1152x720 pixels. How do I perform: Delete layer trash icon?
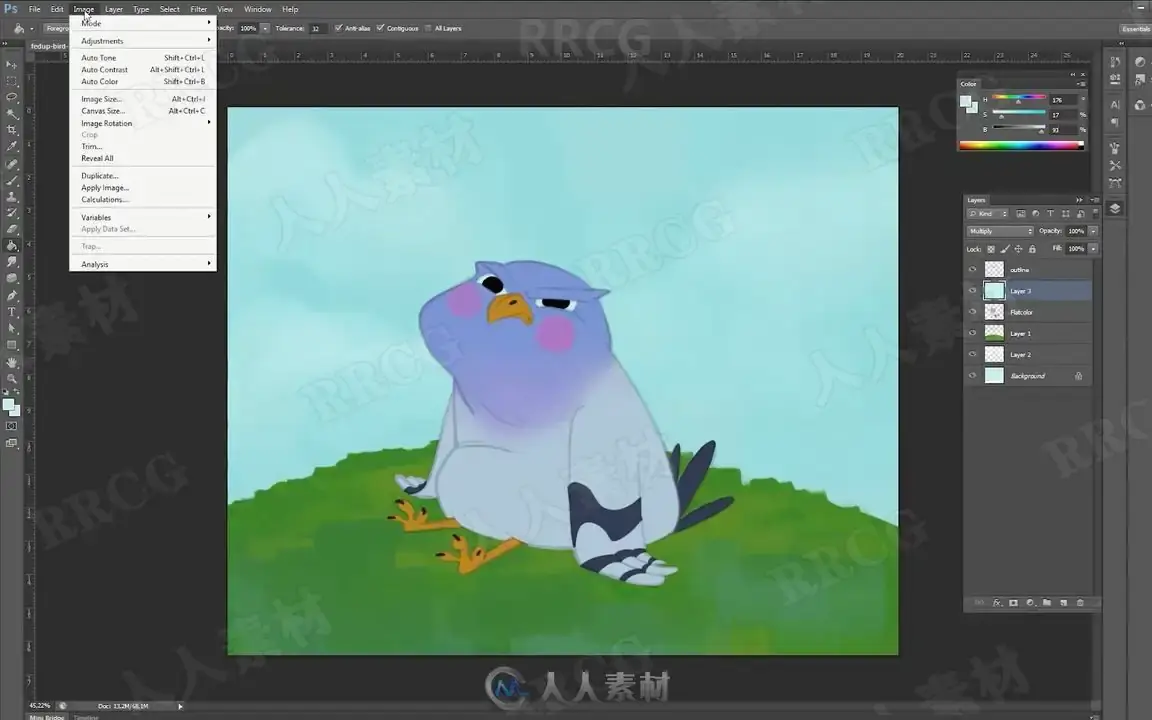click(x=1080, y=602)
